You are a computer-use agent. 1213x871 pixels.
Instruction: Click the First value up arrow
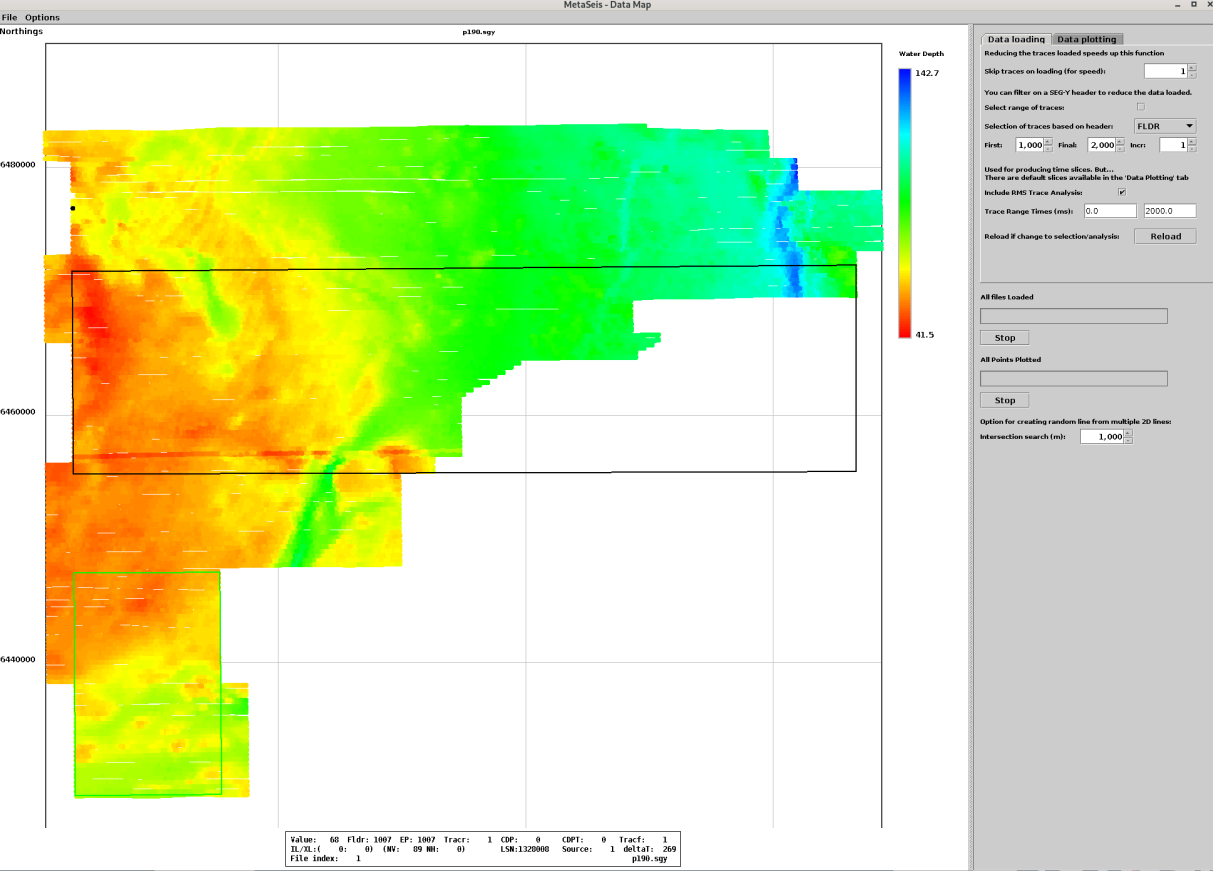click(1048, 141)
